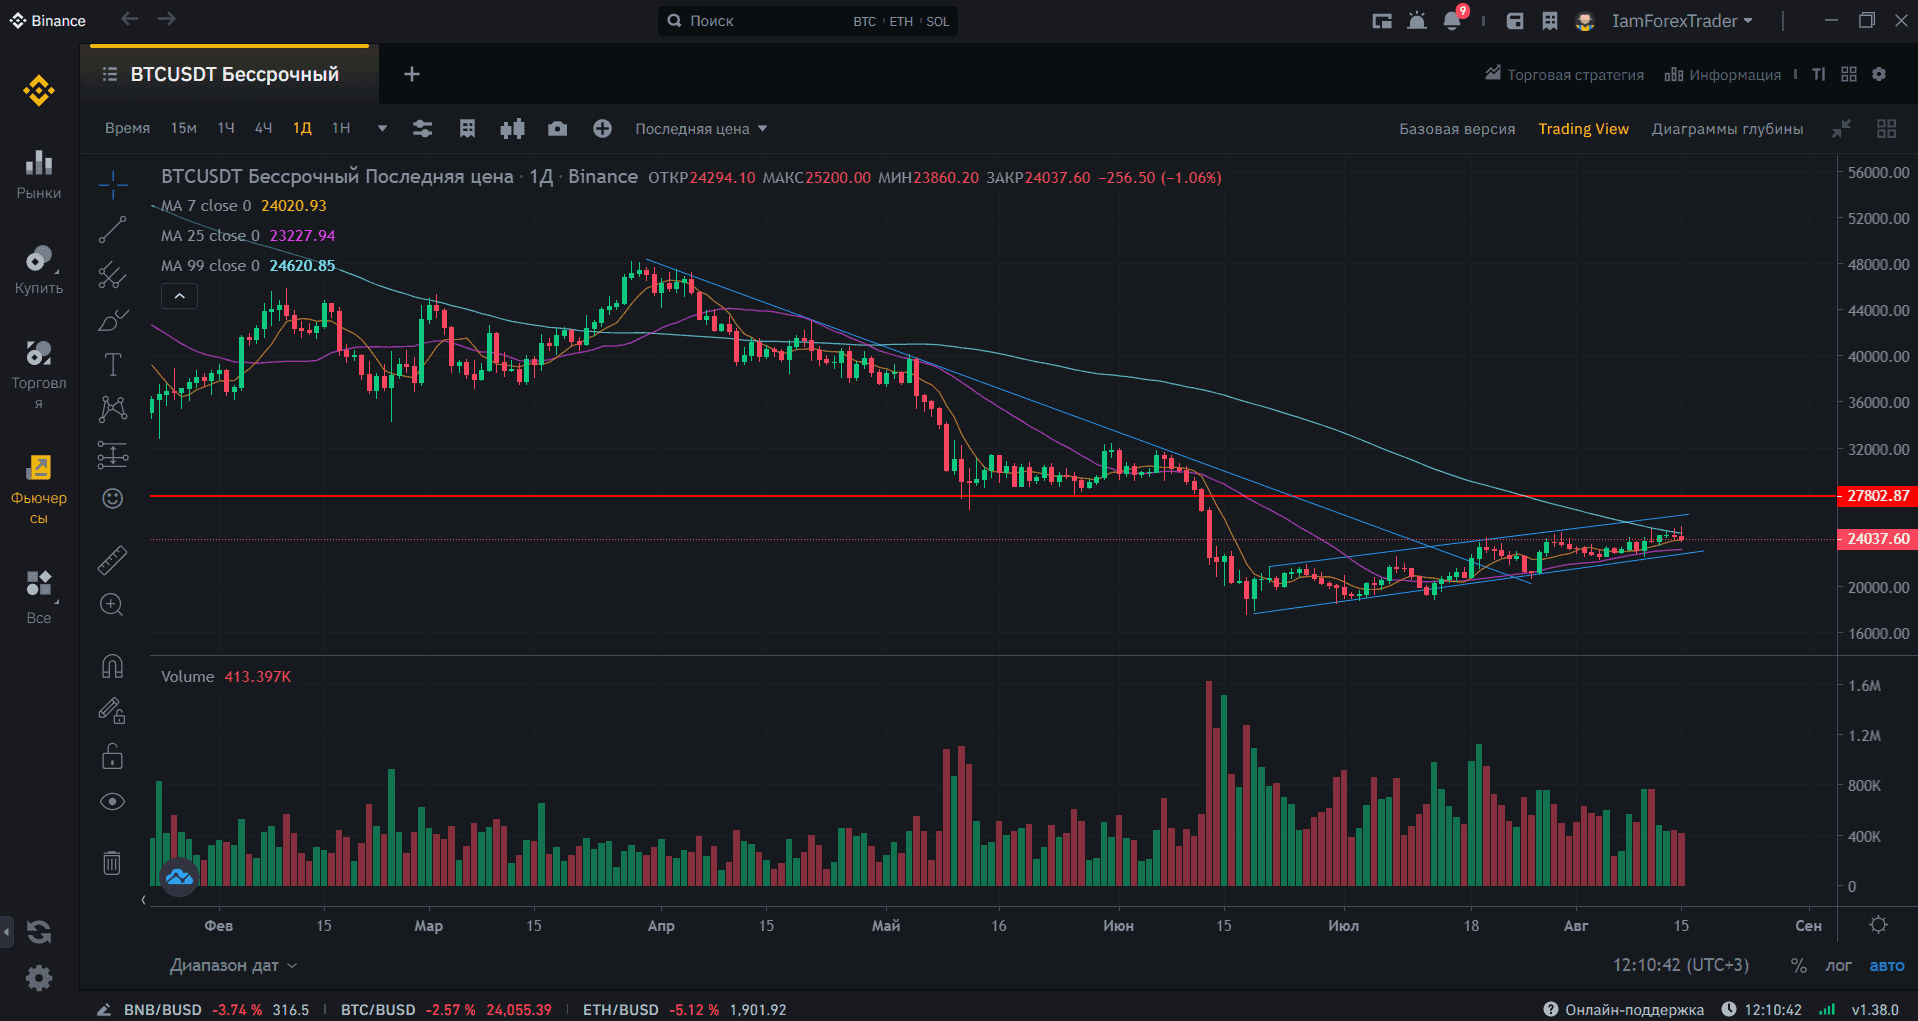This screenshot has height=1021, width=1918.
Task: Open the Последняя цена price dropdown
Action: [x=701, y=129]
